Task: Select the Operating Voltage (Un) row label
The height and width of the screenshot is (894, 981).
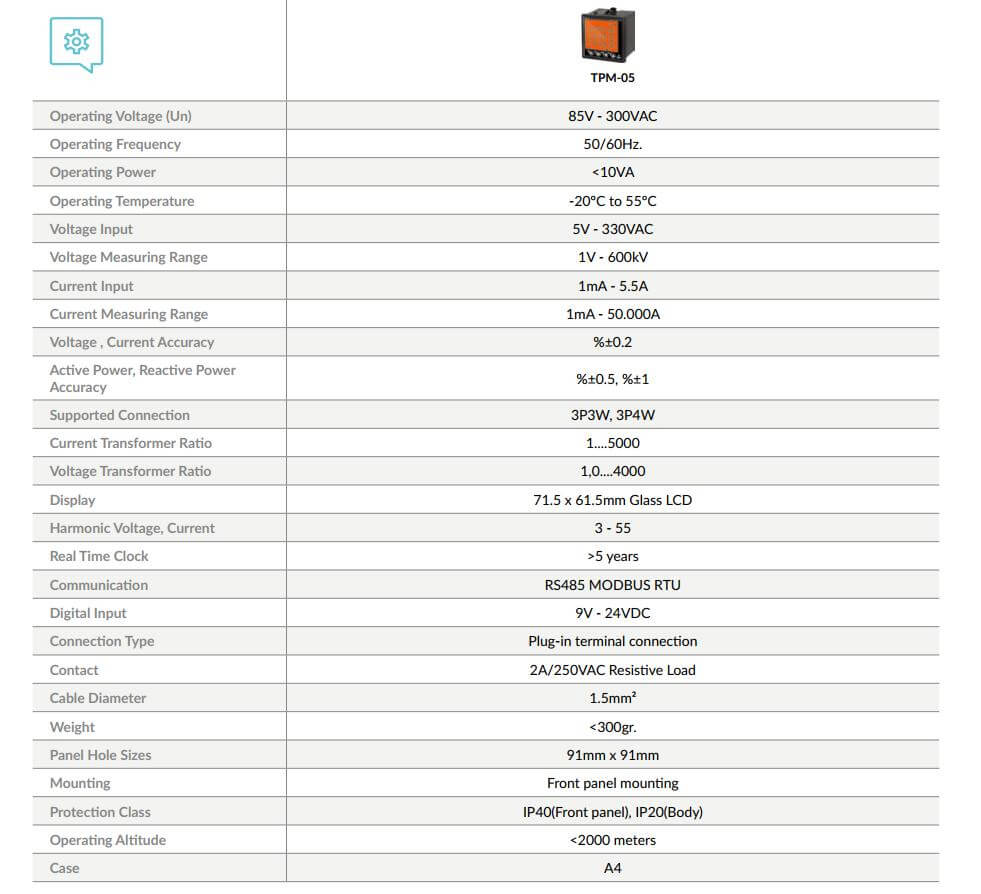Action: 121,116
